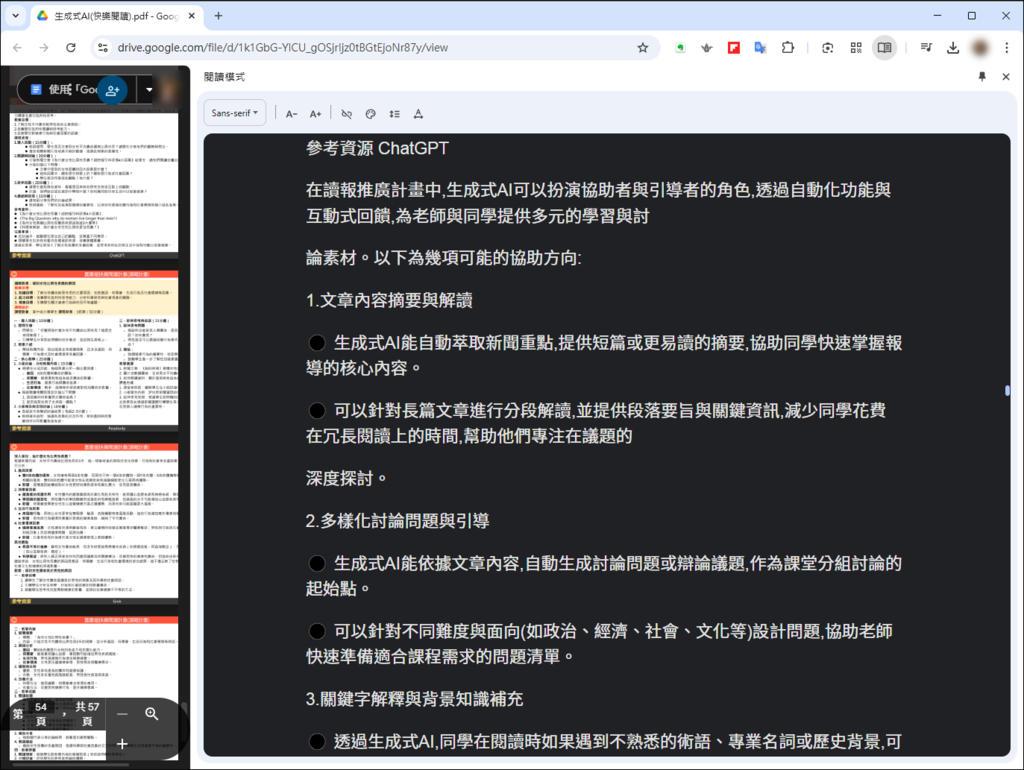The width and height of the screenshot is (1024, 770).
Task: Click the reading panel vertical scrollbar
Action: [1007, 391]
